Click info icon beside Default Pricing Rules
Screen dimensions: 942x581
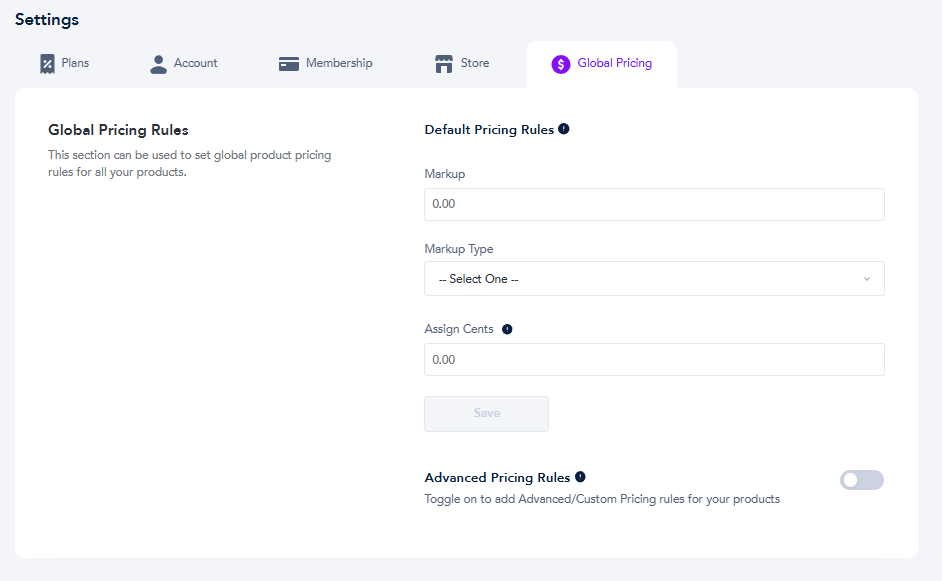coord(564,129)
